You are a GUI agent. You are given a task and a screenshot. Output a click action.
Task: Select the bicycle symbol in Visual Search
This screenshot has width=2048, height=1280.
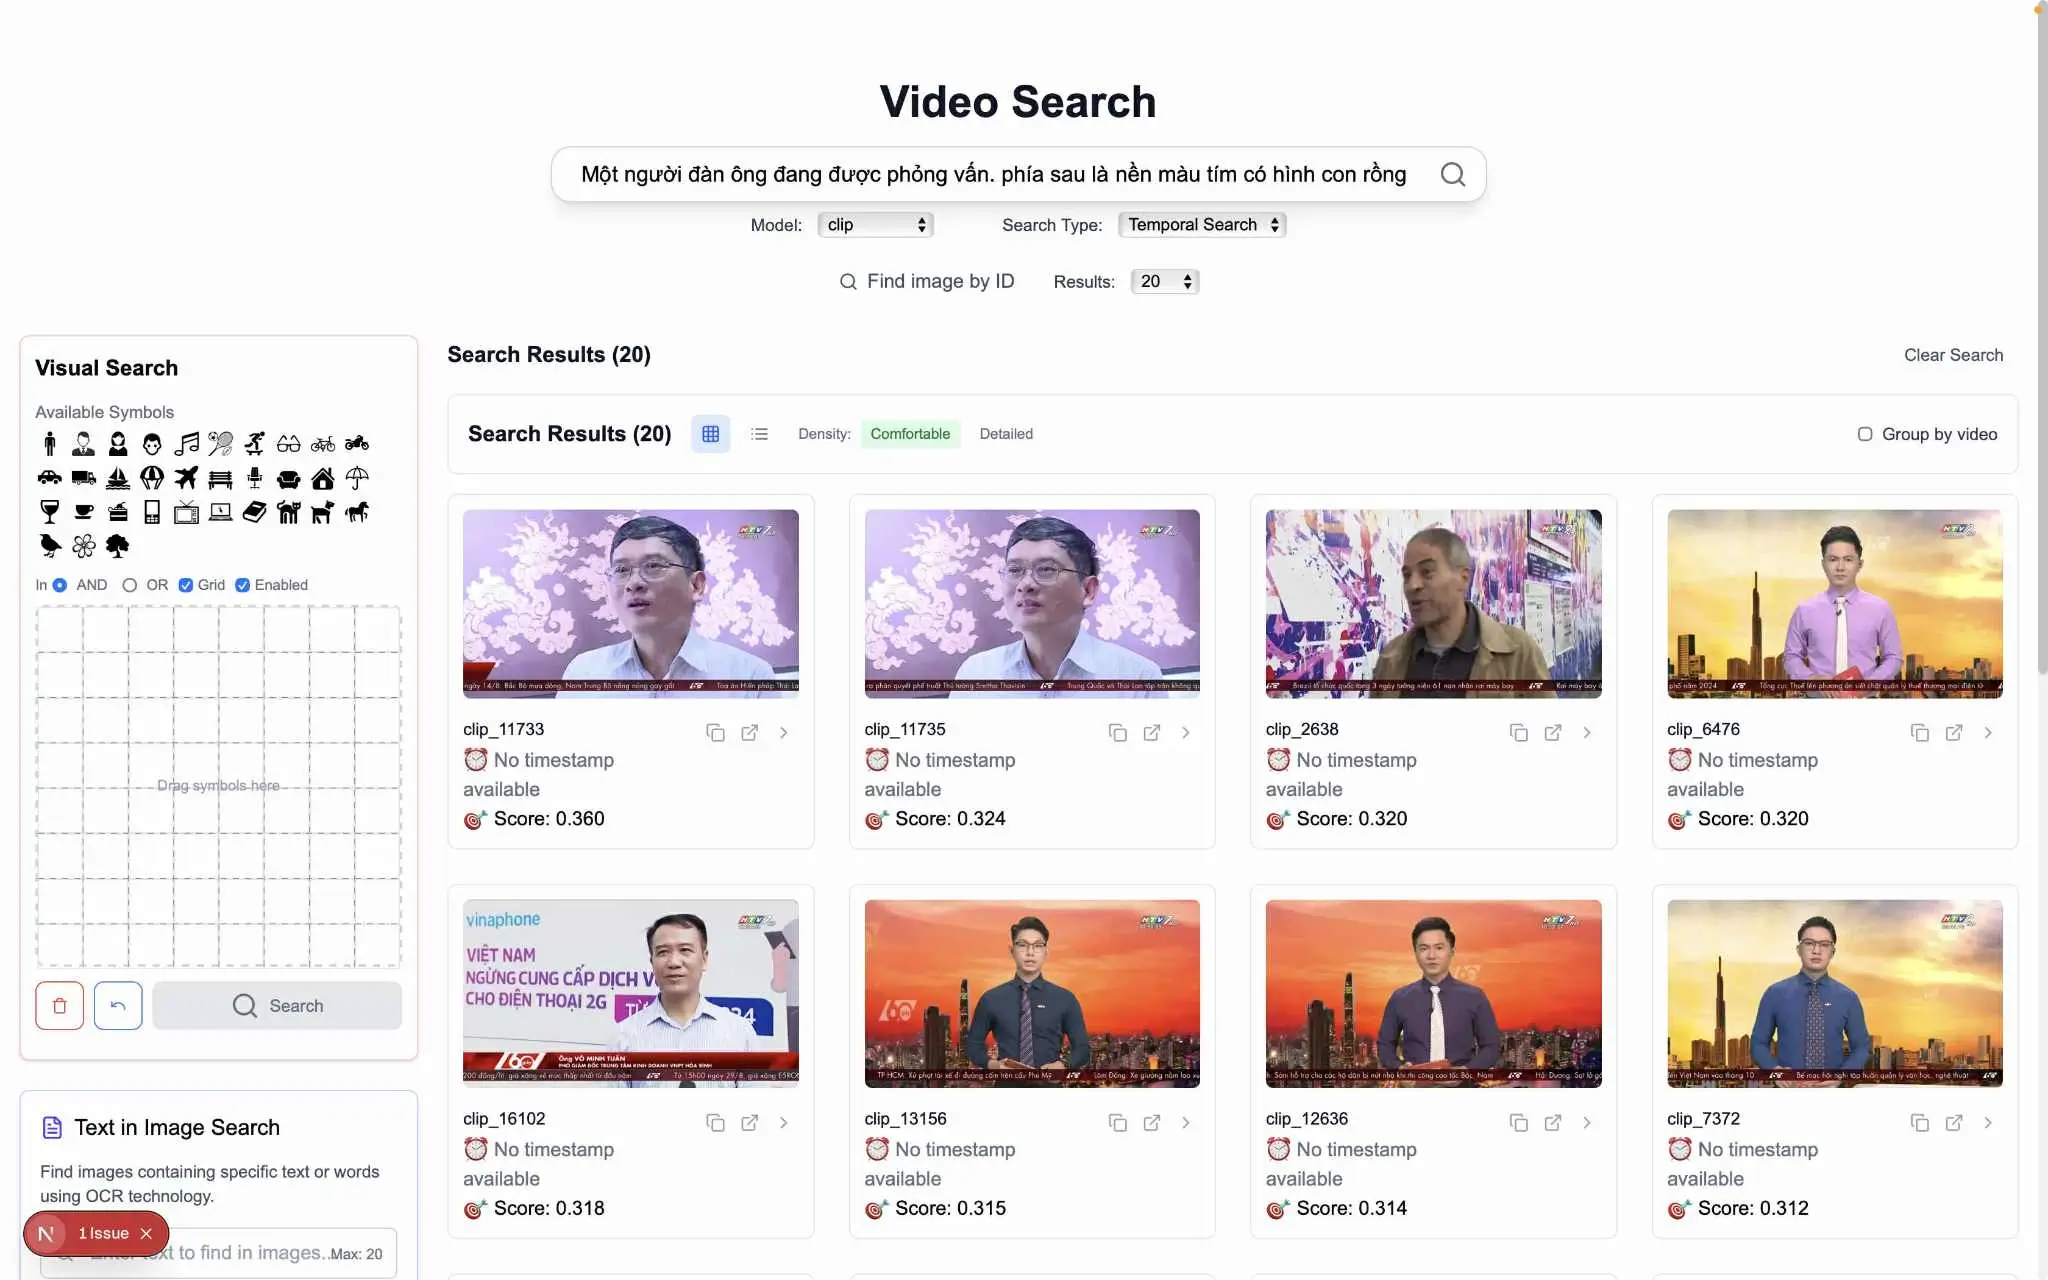click(322, 443)
